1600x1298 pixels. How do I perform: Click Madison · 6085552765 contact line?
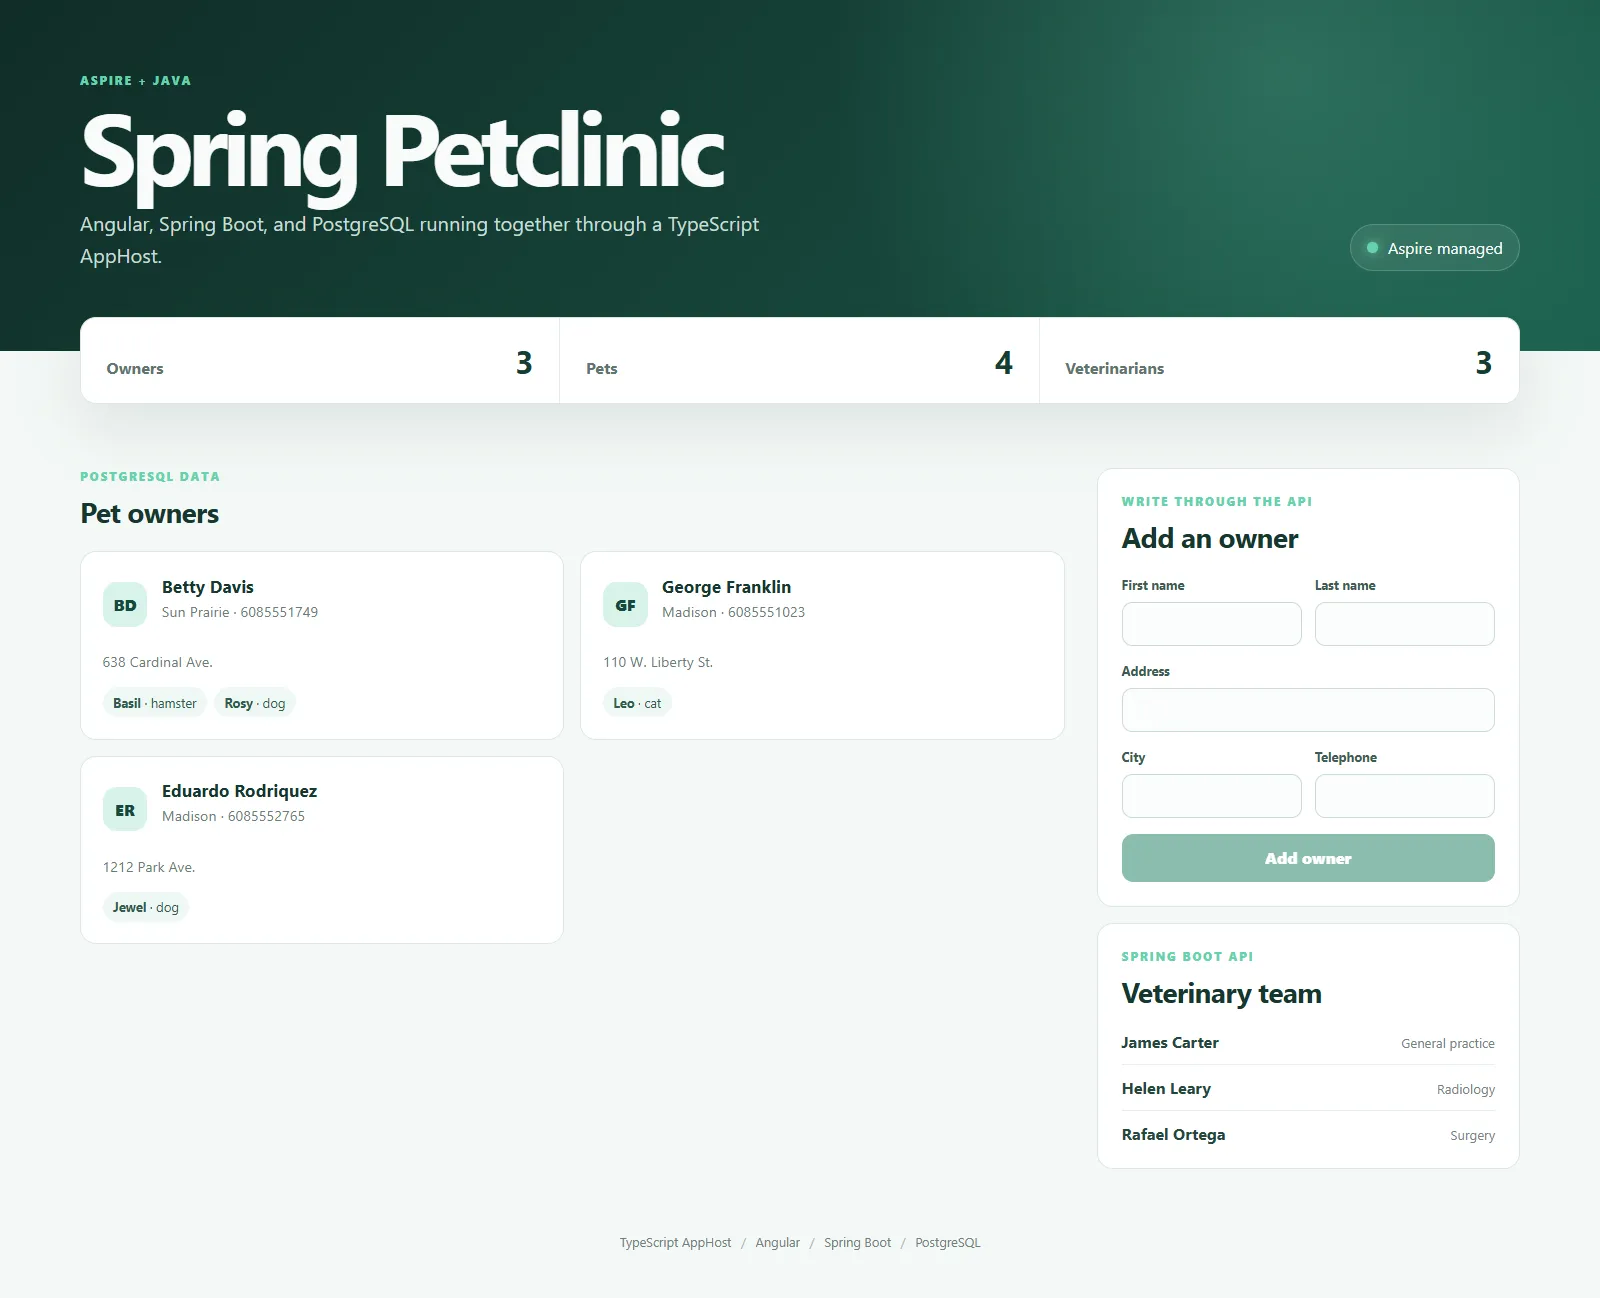coord(233,816)
